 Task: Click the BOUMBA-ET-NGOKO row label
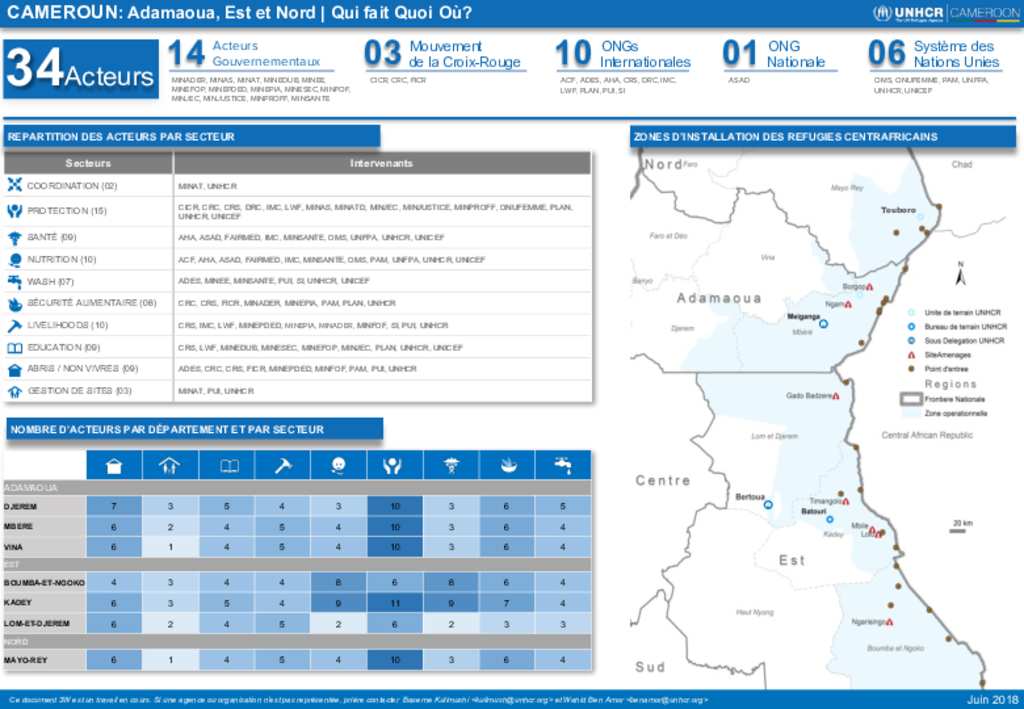(44, 583)
